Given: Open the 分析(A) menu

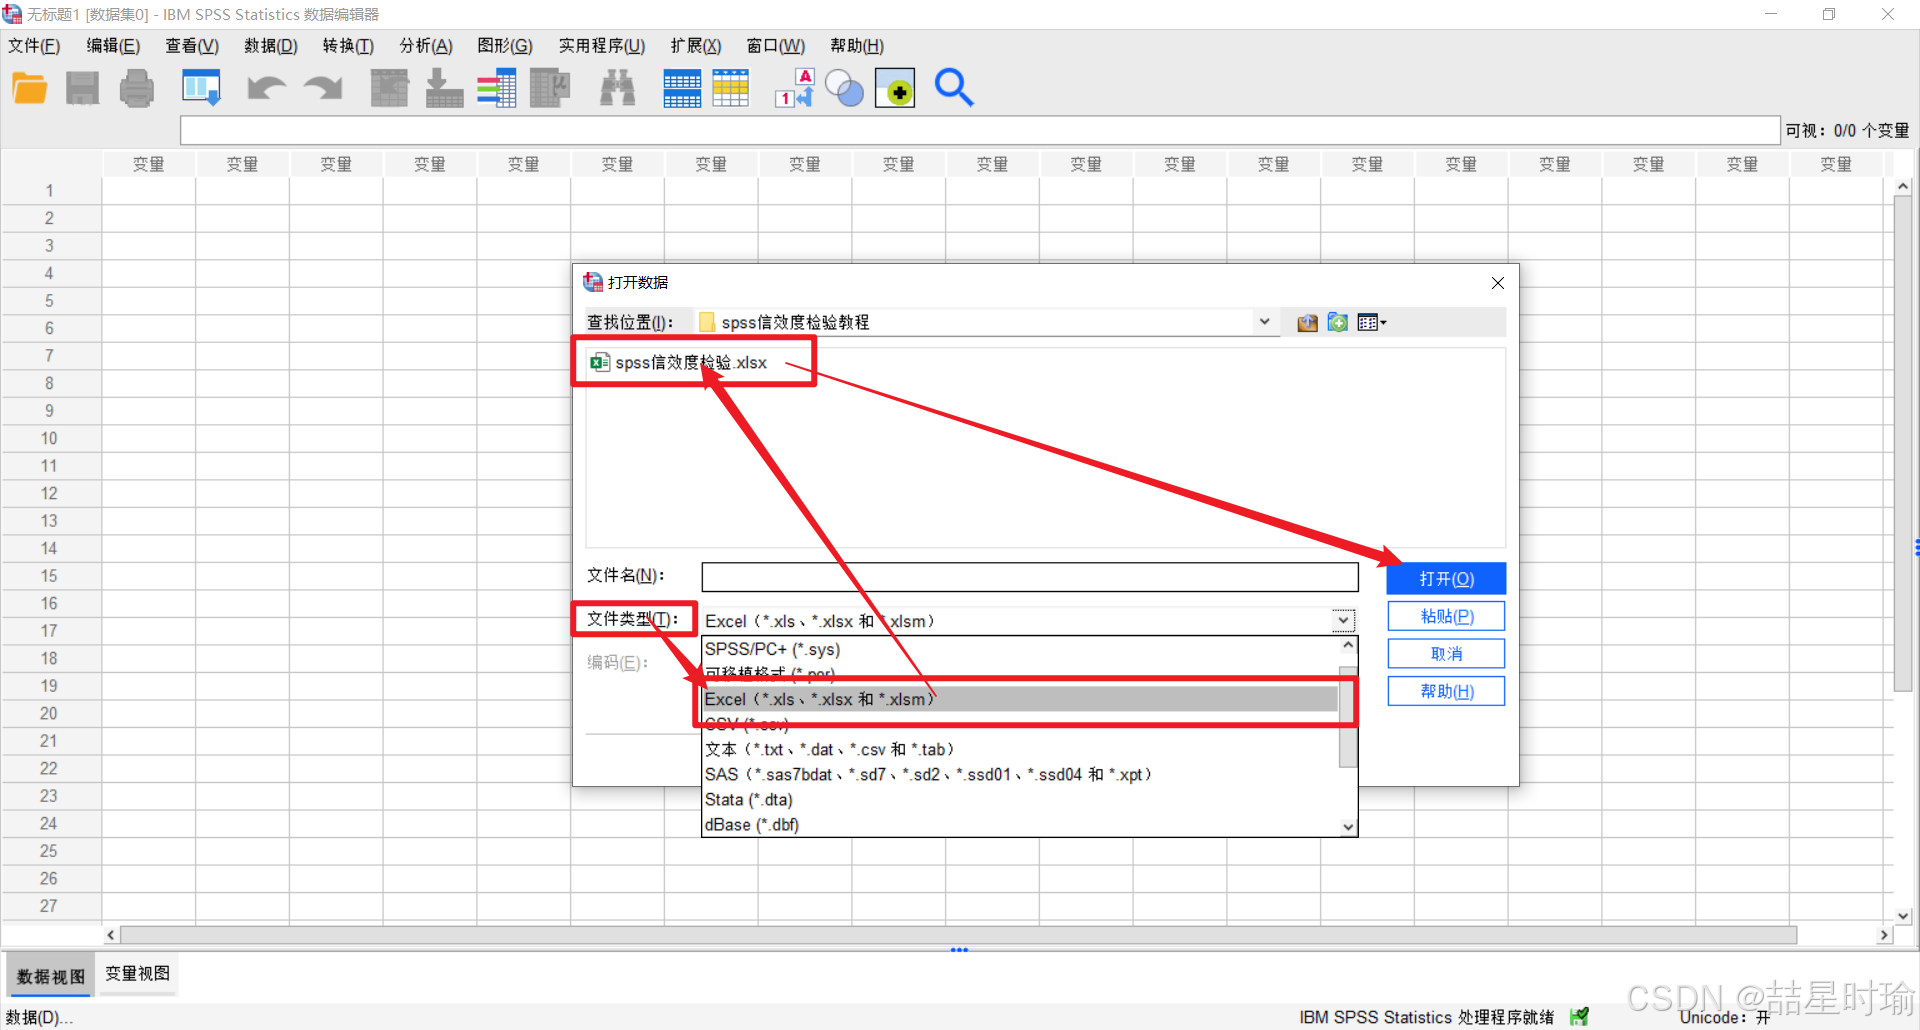Looking at the screenshot, I should pos(426,46).
